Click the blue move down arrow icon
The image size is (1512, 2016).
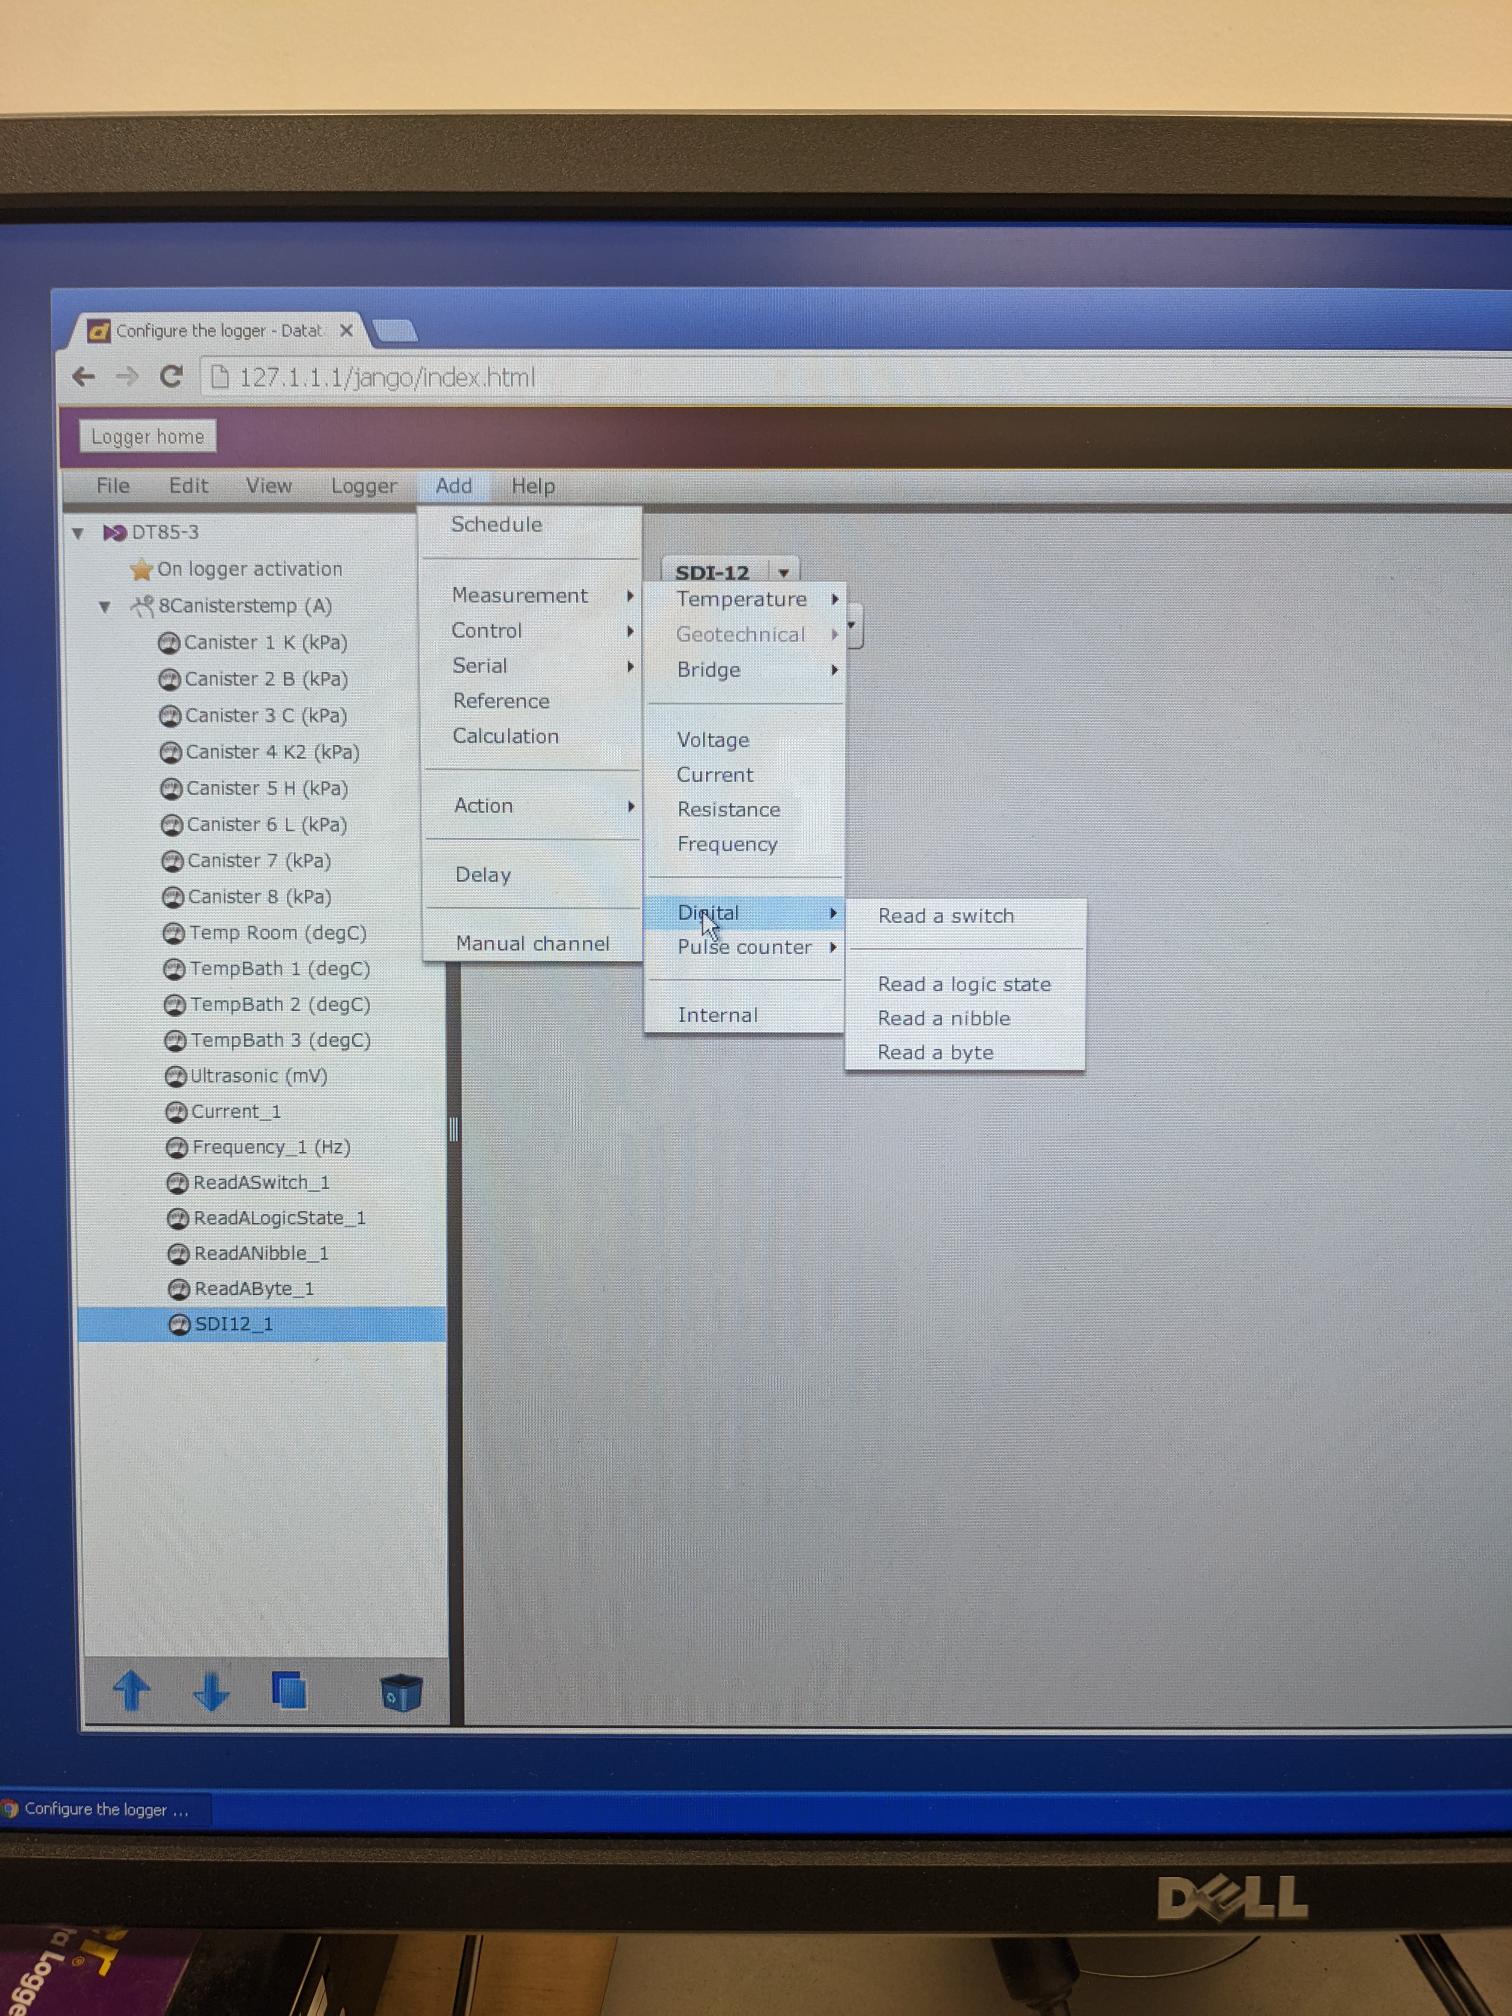211,1691
